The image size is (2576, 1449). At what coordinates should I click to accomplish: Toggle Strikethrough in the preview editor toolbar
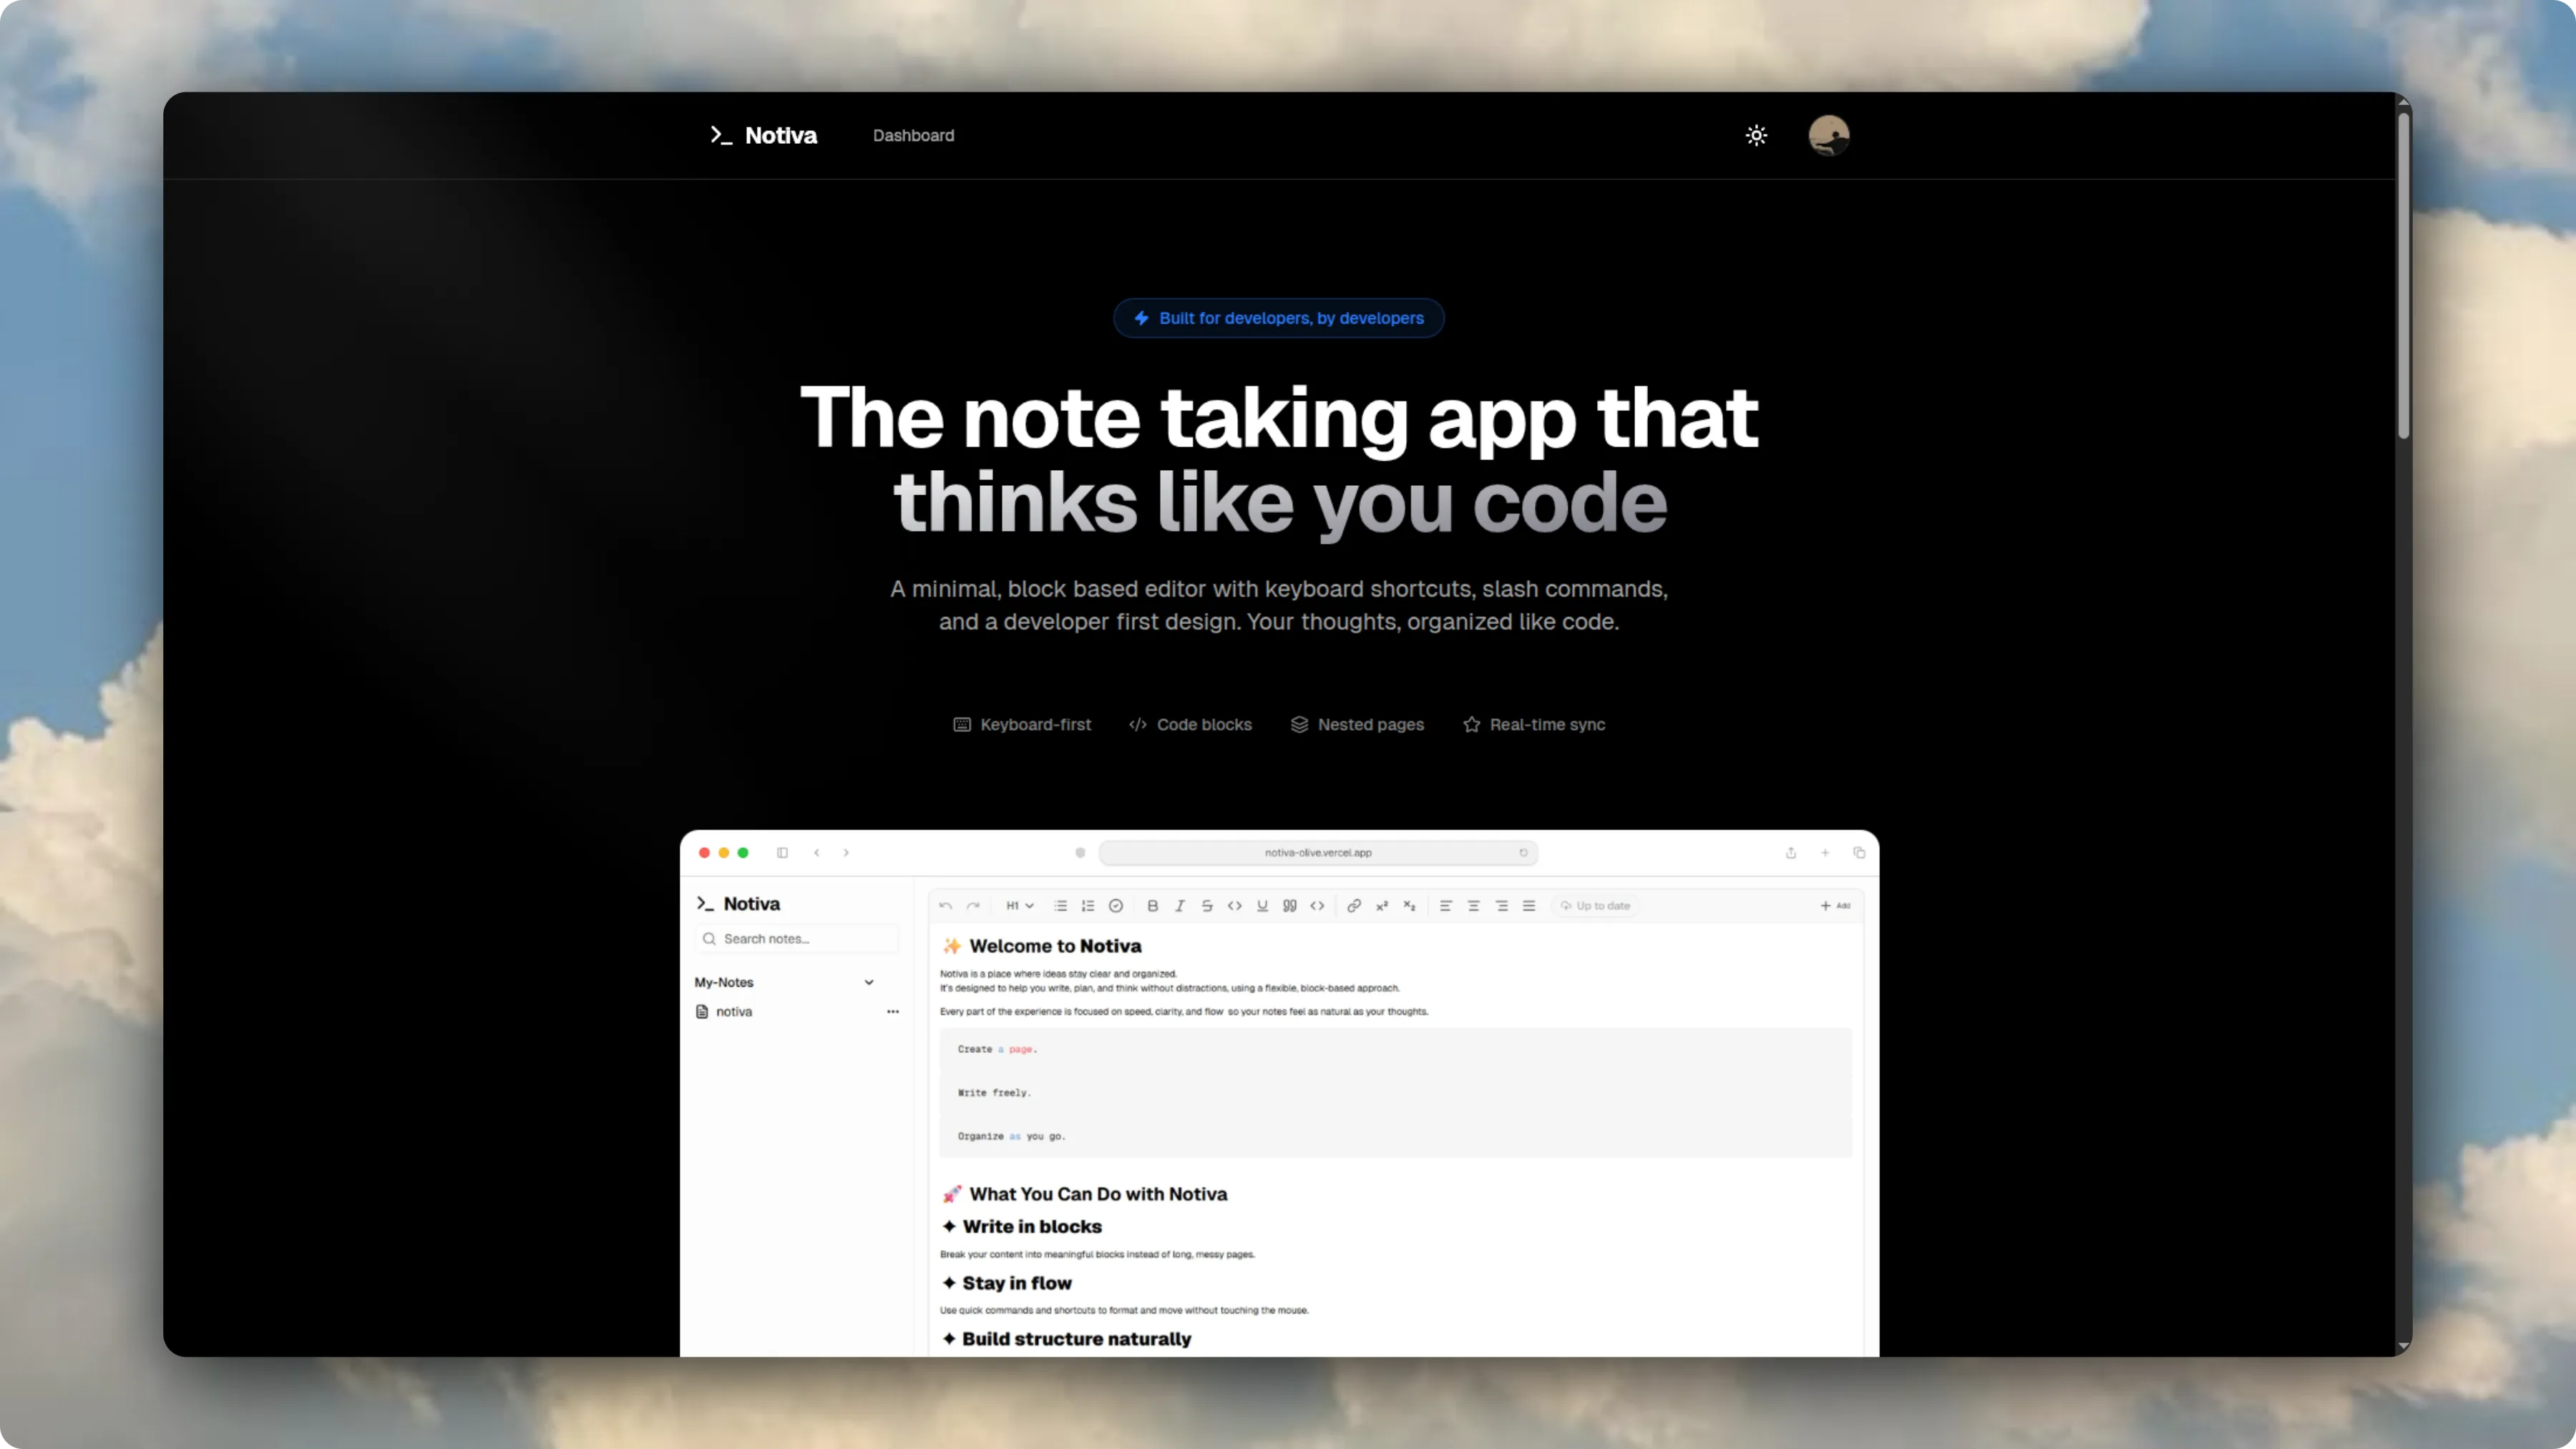pyautogui.click(x=1207, y=906)
